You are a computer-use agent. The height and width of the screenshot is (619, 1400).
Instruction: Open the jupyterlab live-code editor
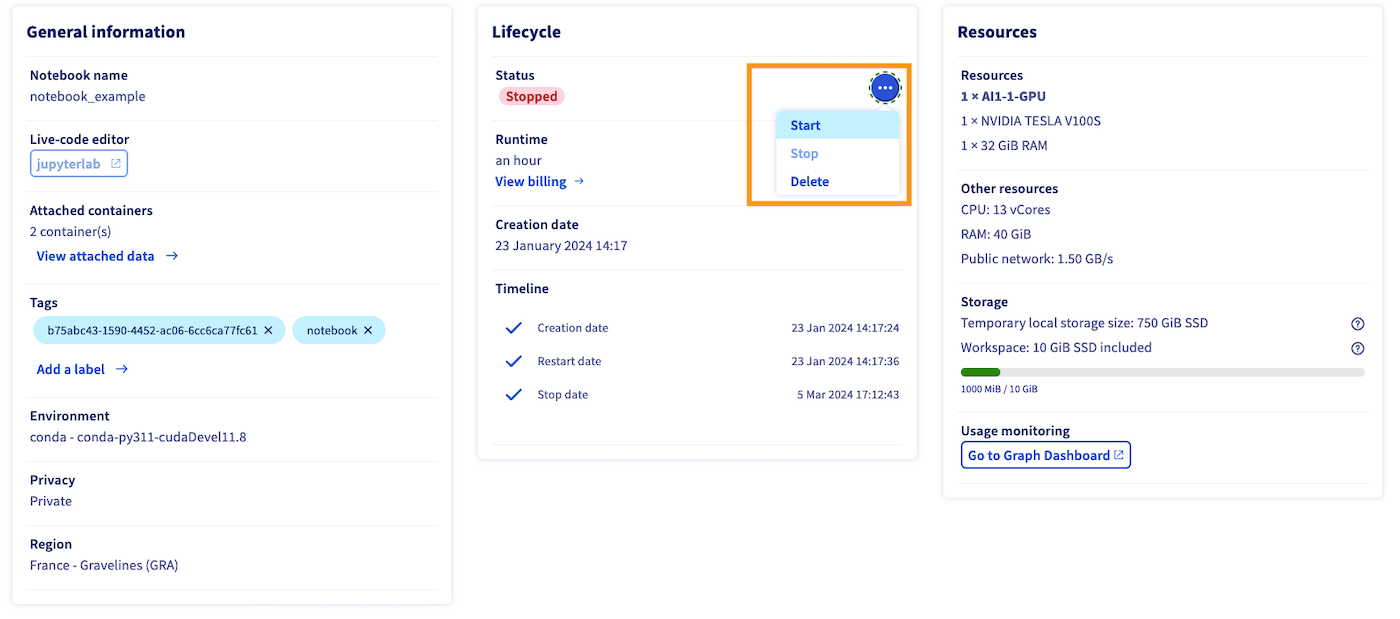(x=70, y=164)
